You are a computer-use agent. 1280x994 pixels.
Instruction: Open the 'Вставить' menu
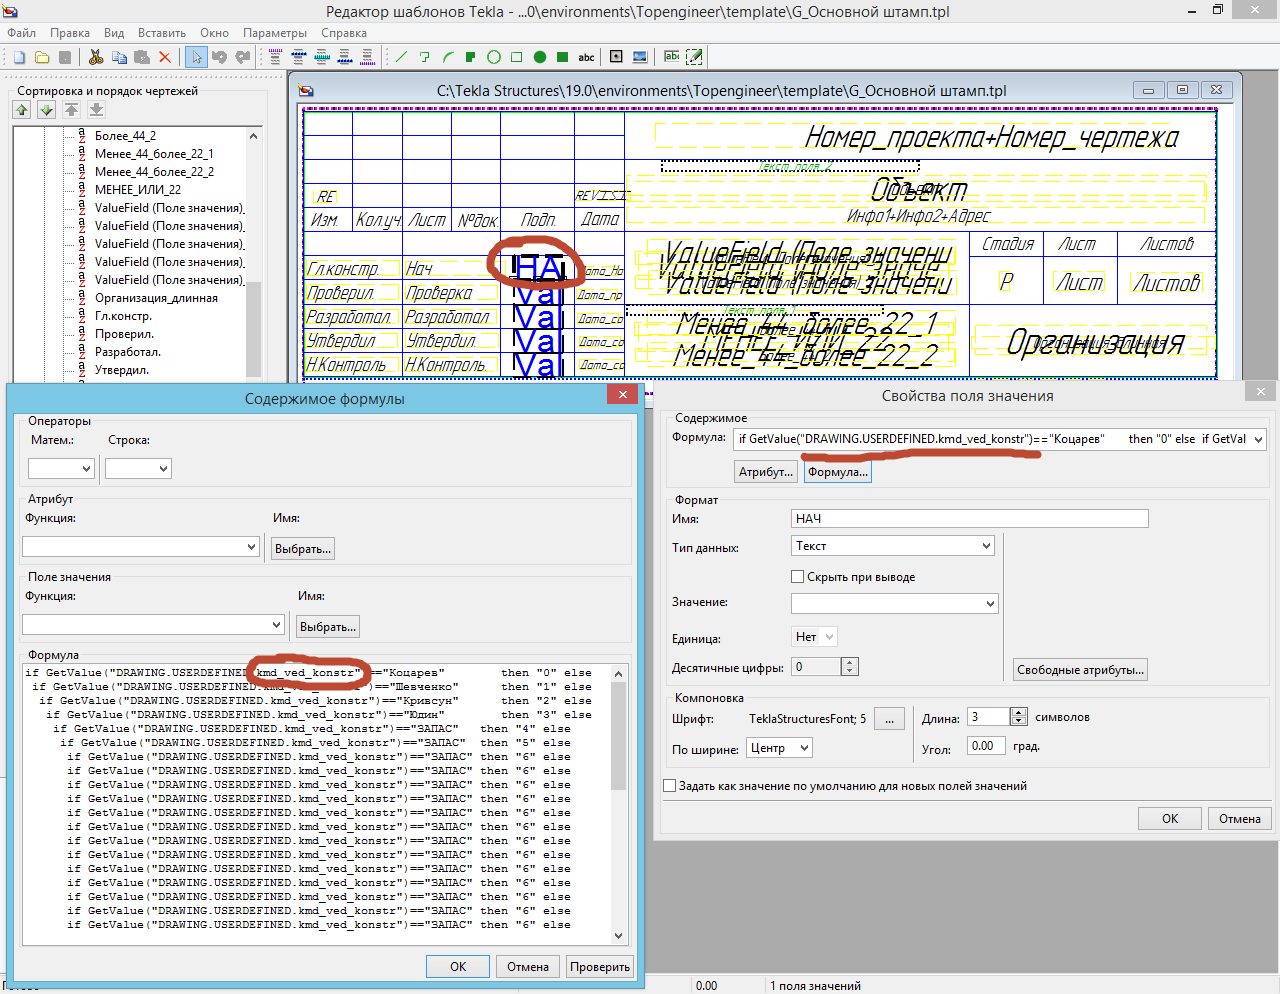162,33
